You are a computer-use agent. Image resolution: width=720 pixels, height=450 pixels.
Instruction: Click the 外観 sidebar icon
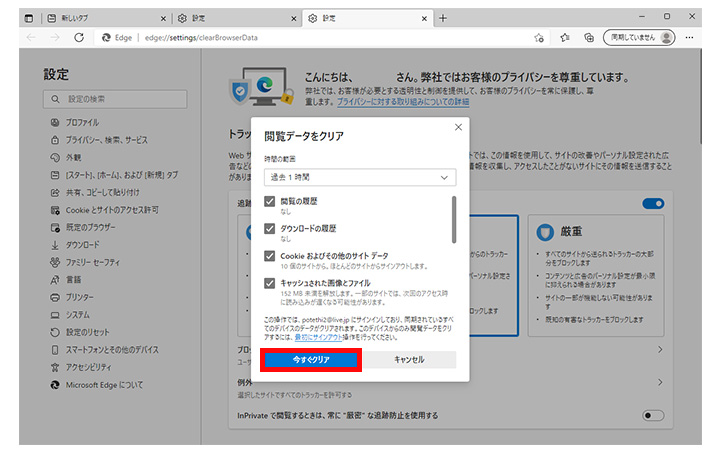(x=55, y=158)
